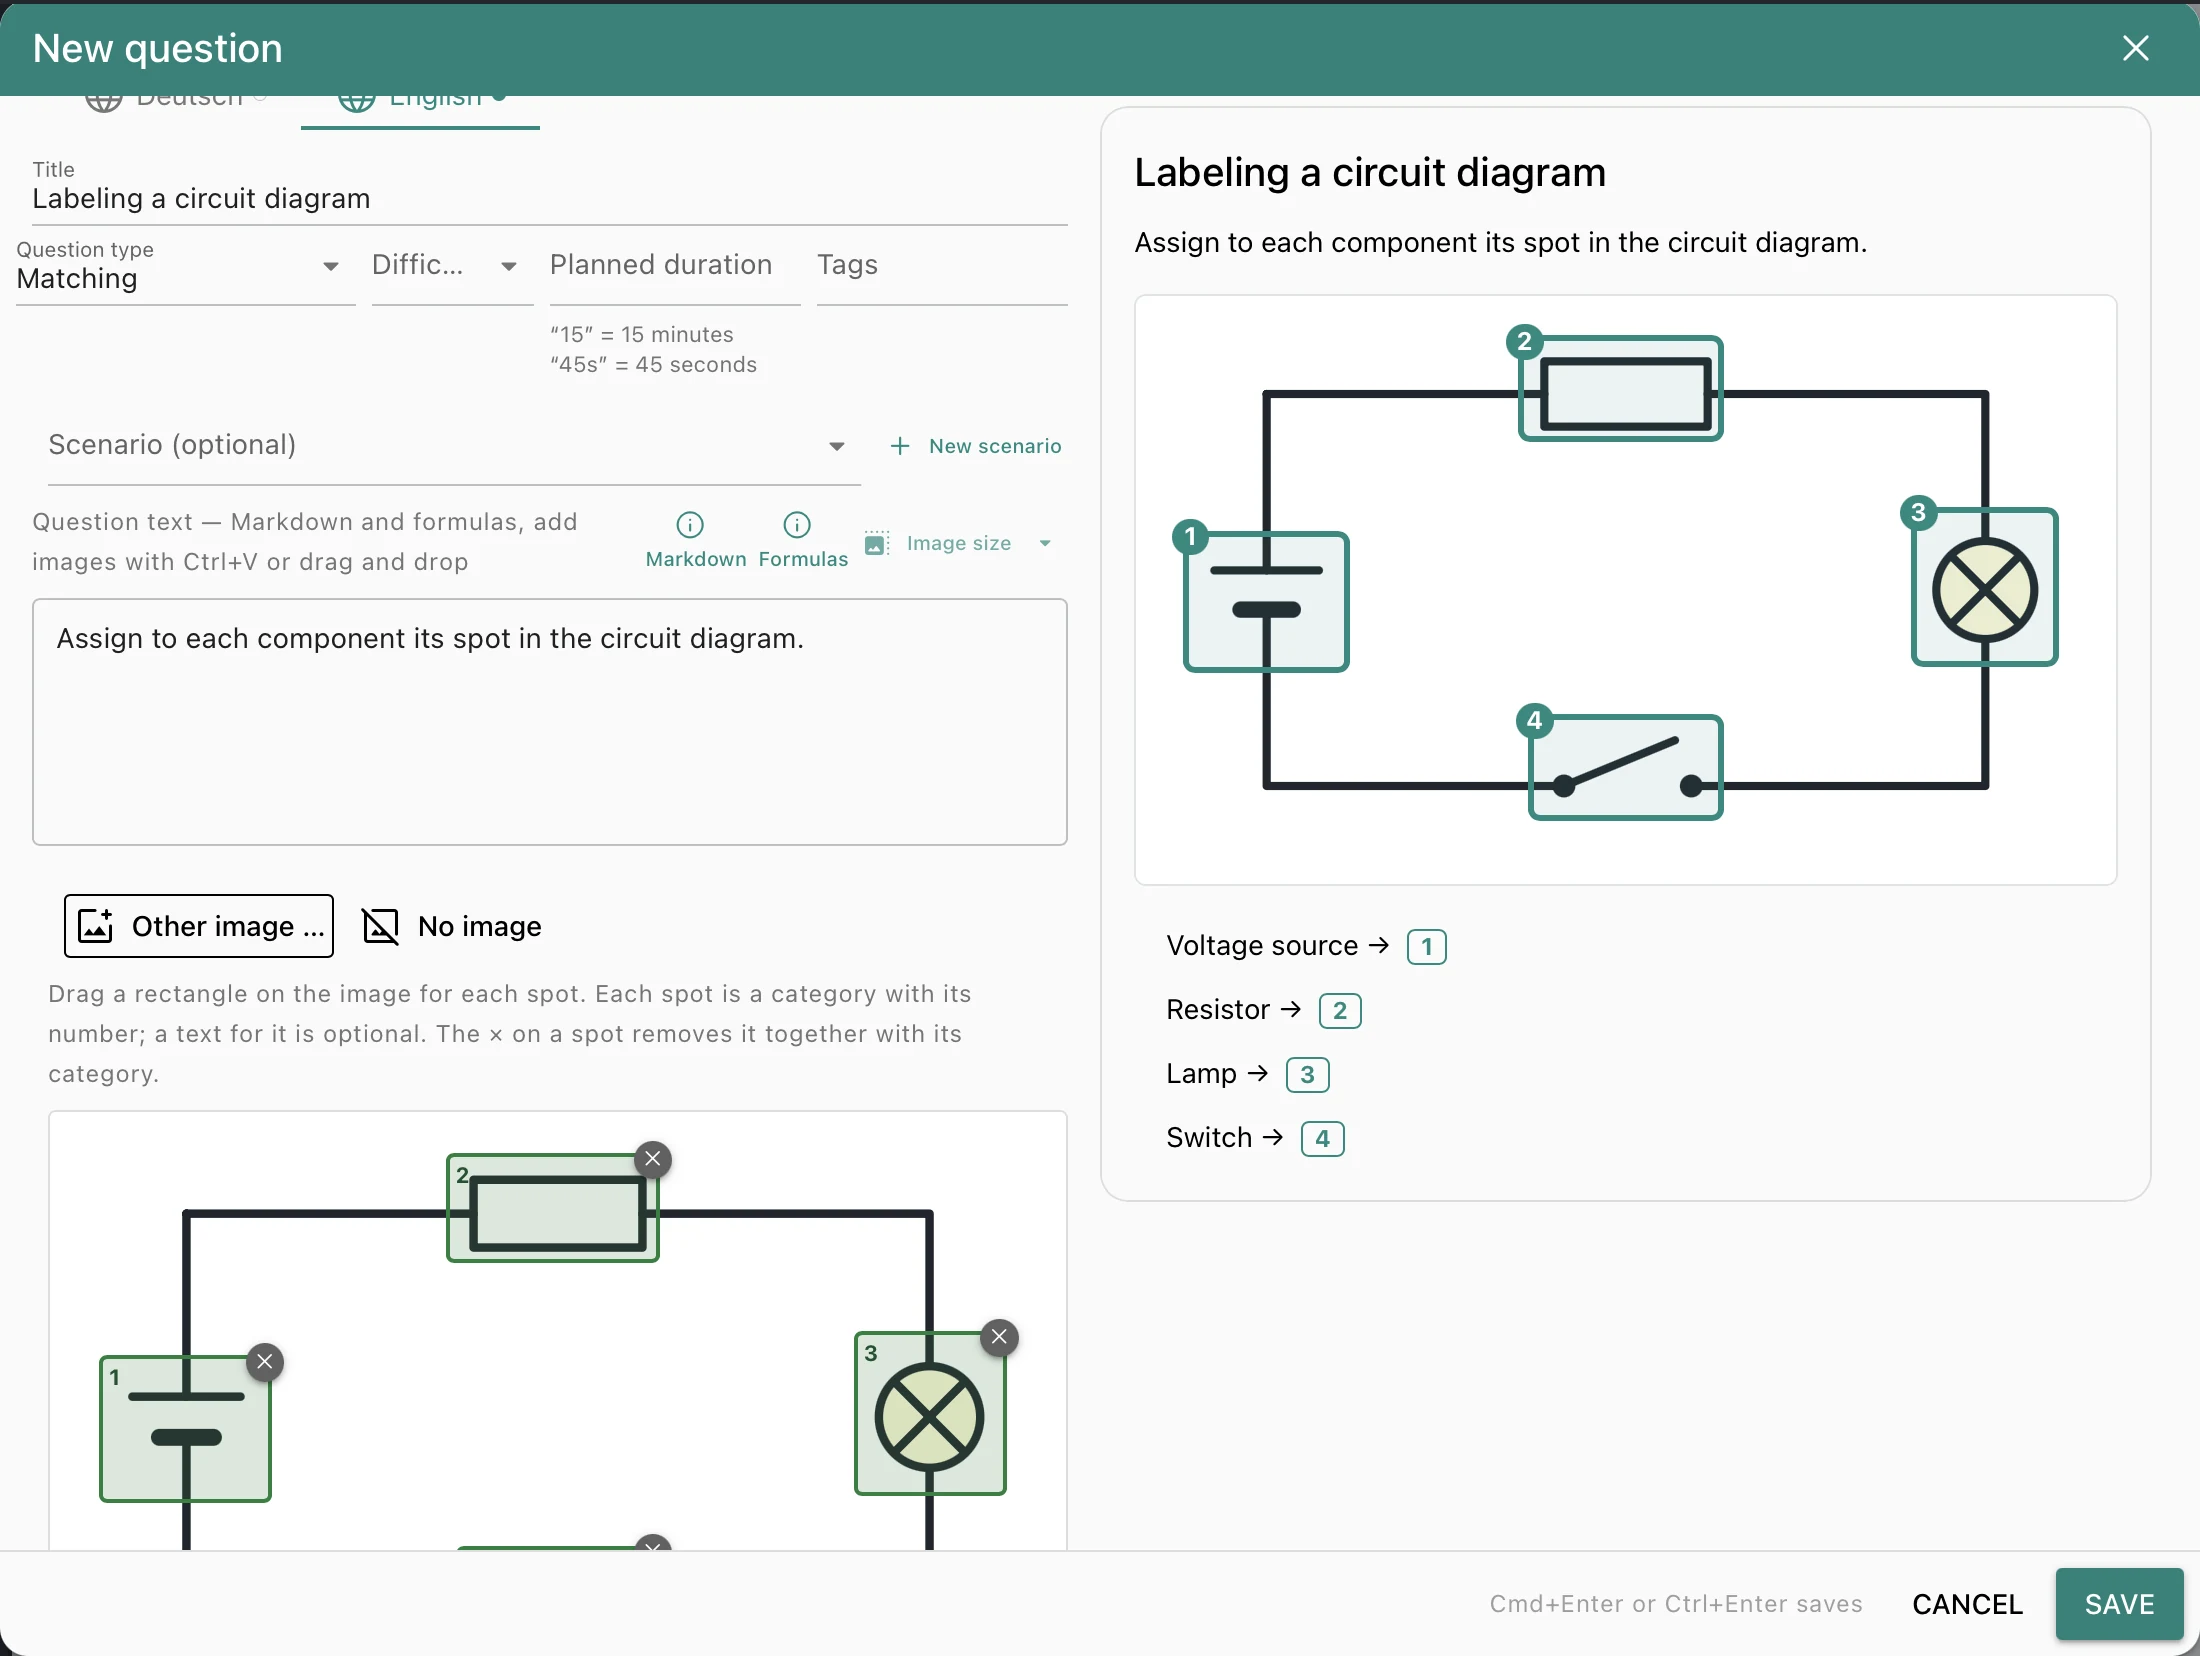The image size is (2200, 1656).
Task: Expand the Scenario (optional) dropdown
Action: click(x=454, y=446)
